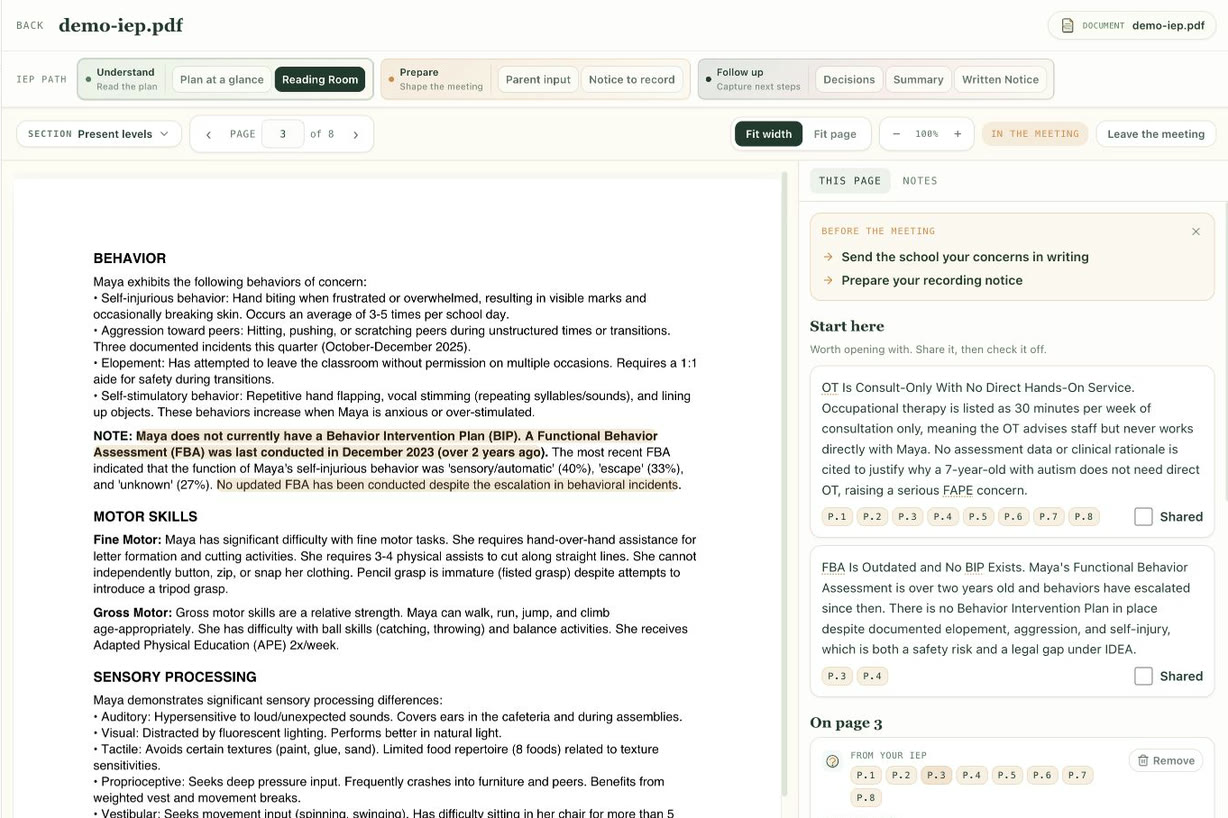
Task: Switch to Reading Room
Action: (320, 80)
